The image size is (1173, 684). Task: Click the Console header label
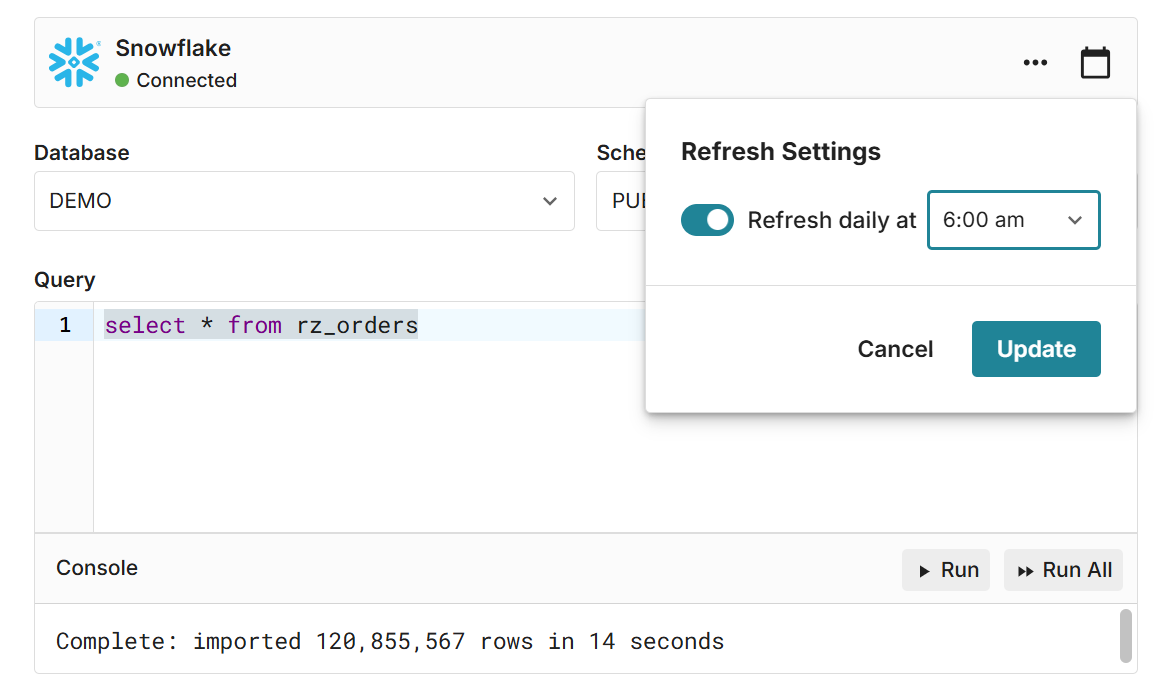97,568
